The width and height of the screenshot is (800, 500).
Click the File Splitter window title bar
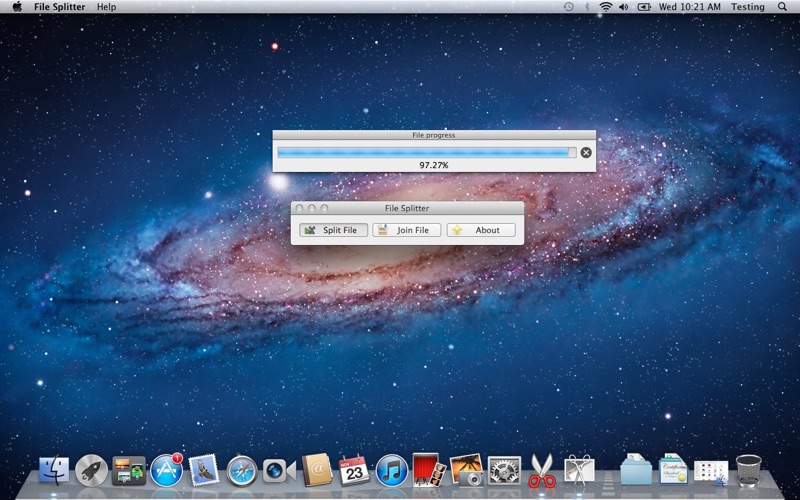(x=407, y=208)
